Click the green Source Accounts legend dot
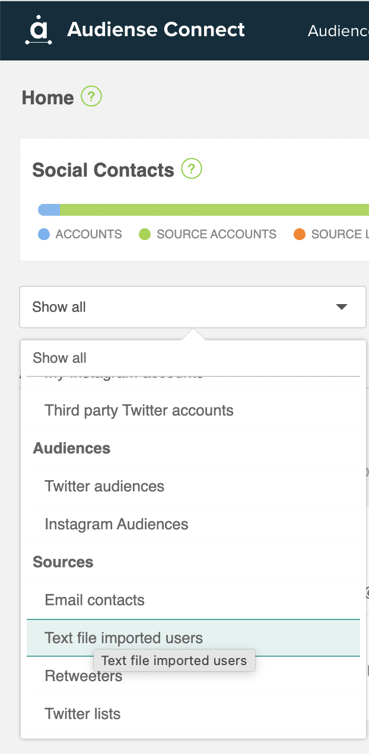 pos(145,234)
